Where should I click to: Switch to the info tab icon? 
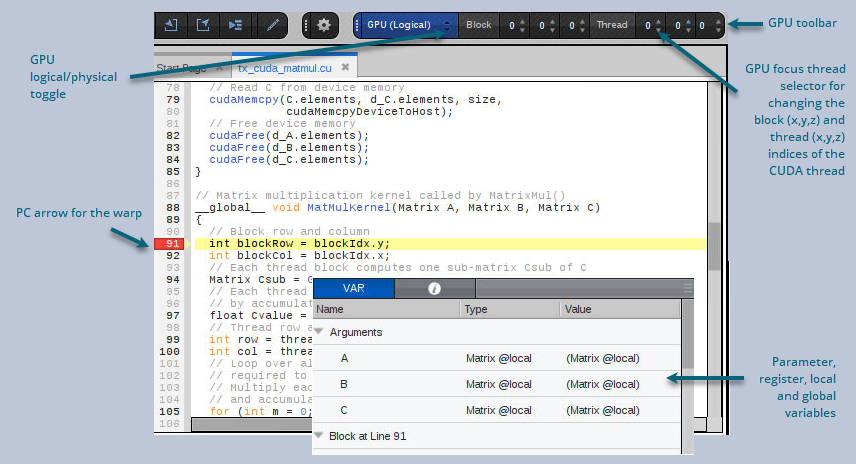(x=435, y=288)
